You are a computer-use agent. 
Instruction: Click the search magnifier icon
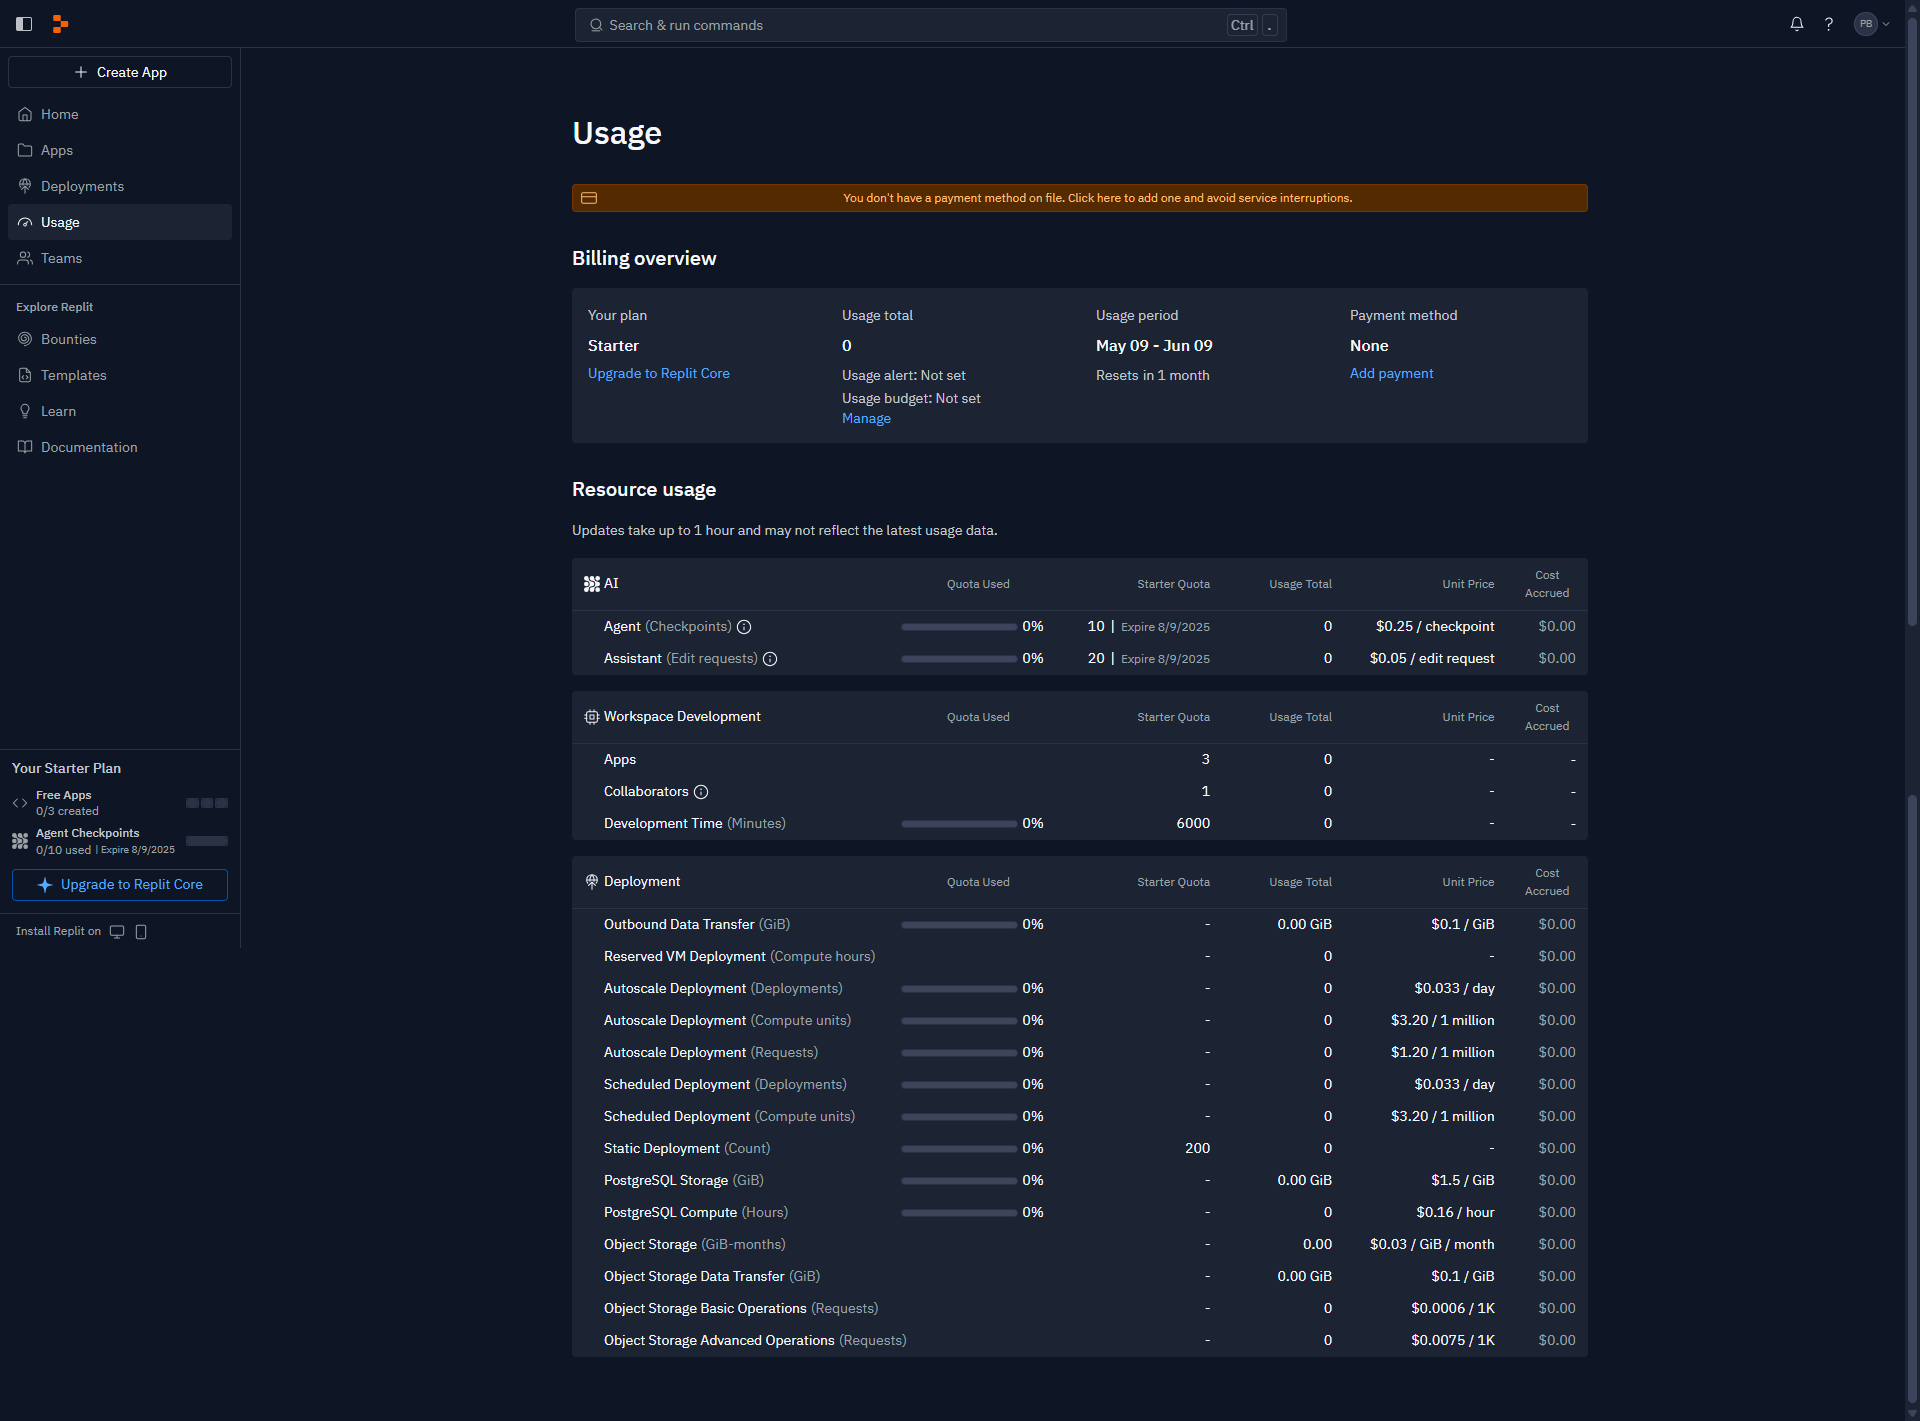[596, 25]
